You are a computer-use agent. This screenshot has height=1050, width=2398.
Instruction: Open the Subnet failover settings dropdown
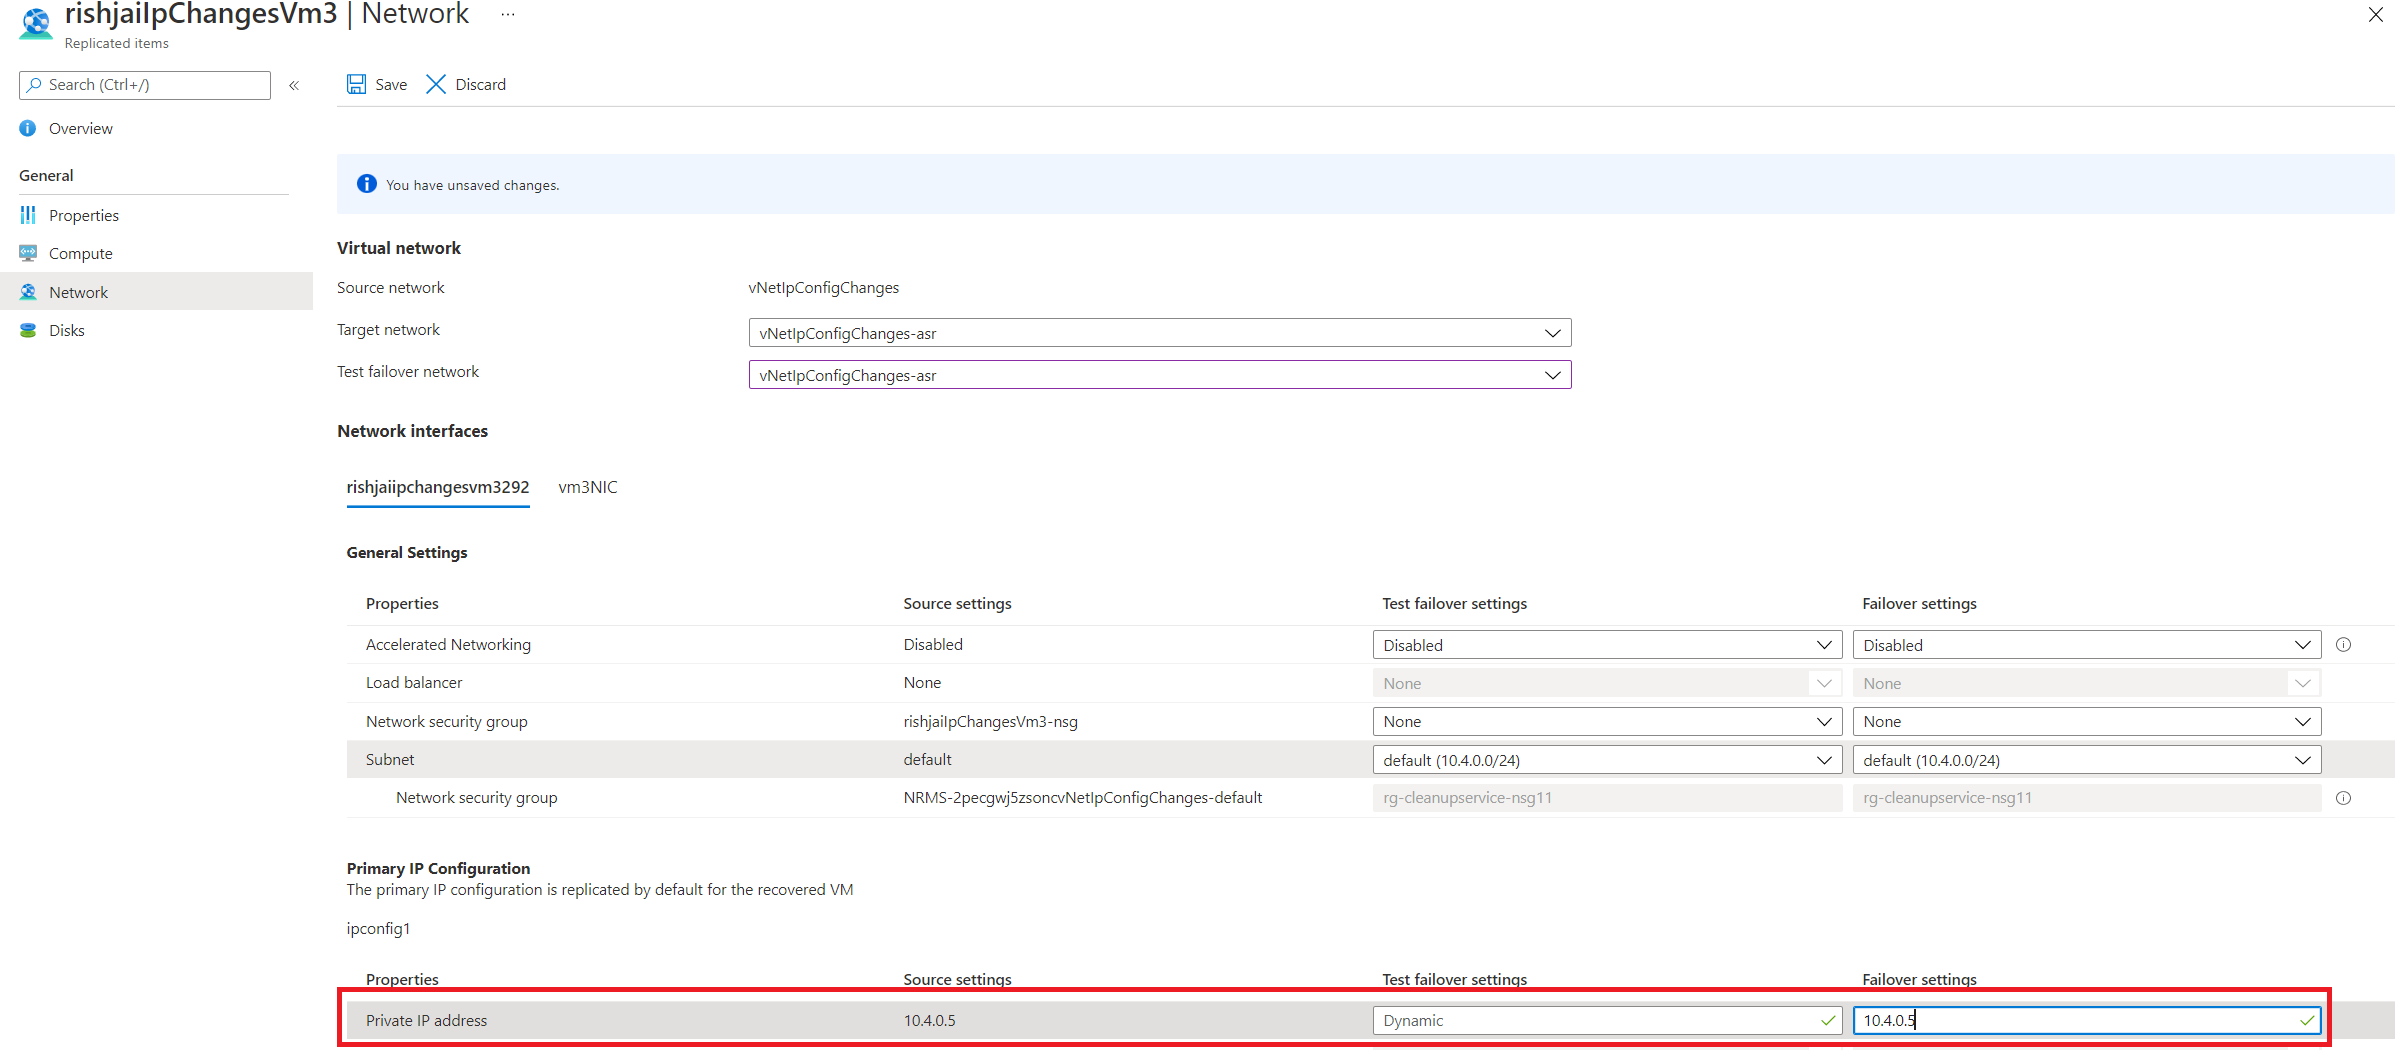(2303, 760)
